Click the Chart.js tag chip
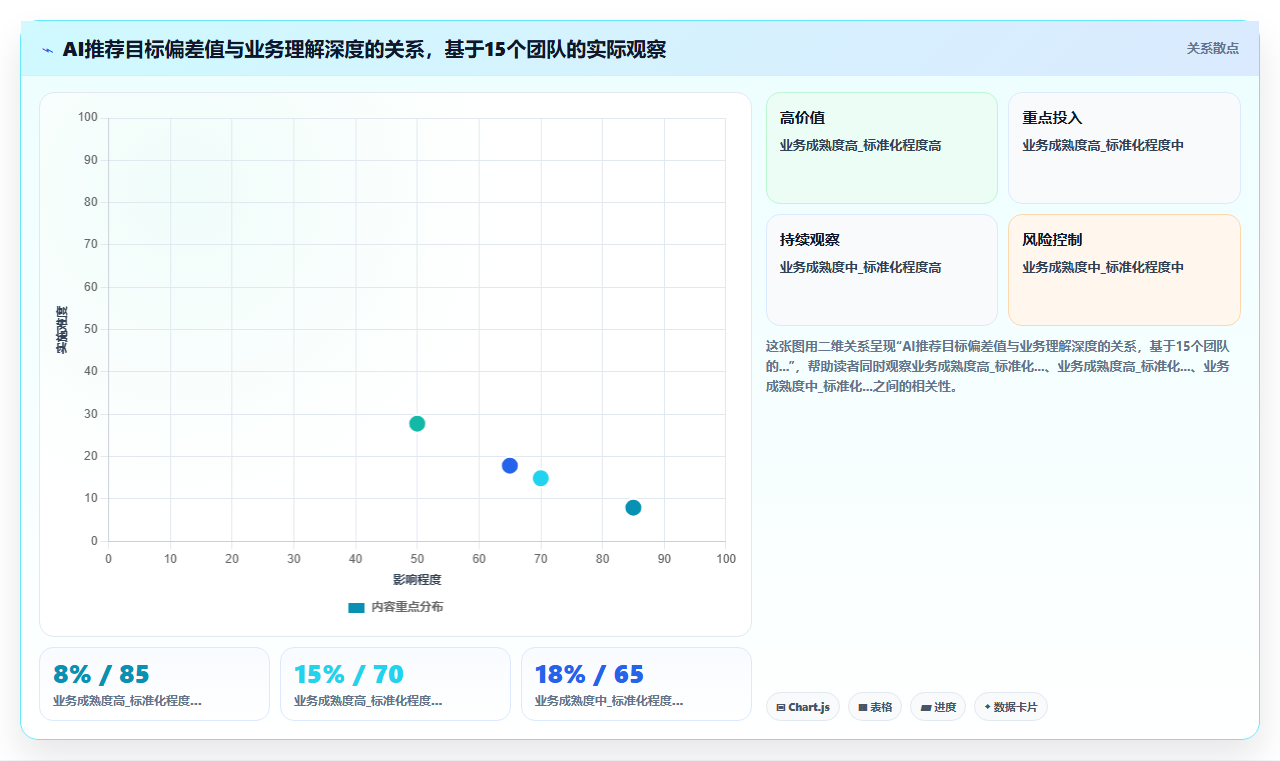This screenshot has width=1280, height=761. [803, 707]
